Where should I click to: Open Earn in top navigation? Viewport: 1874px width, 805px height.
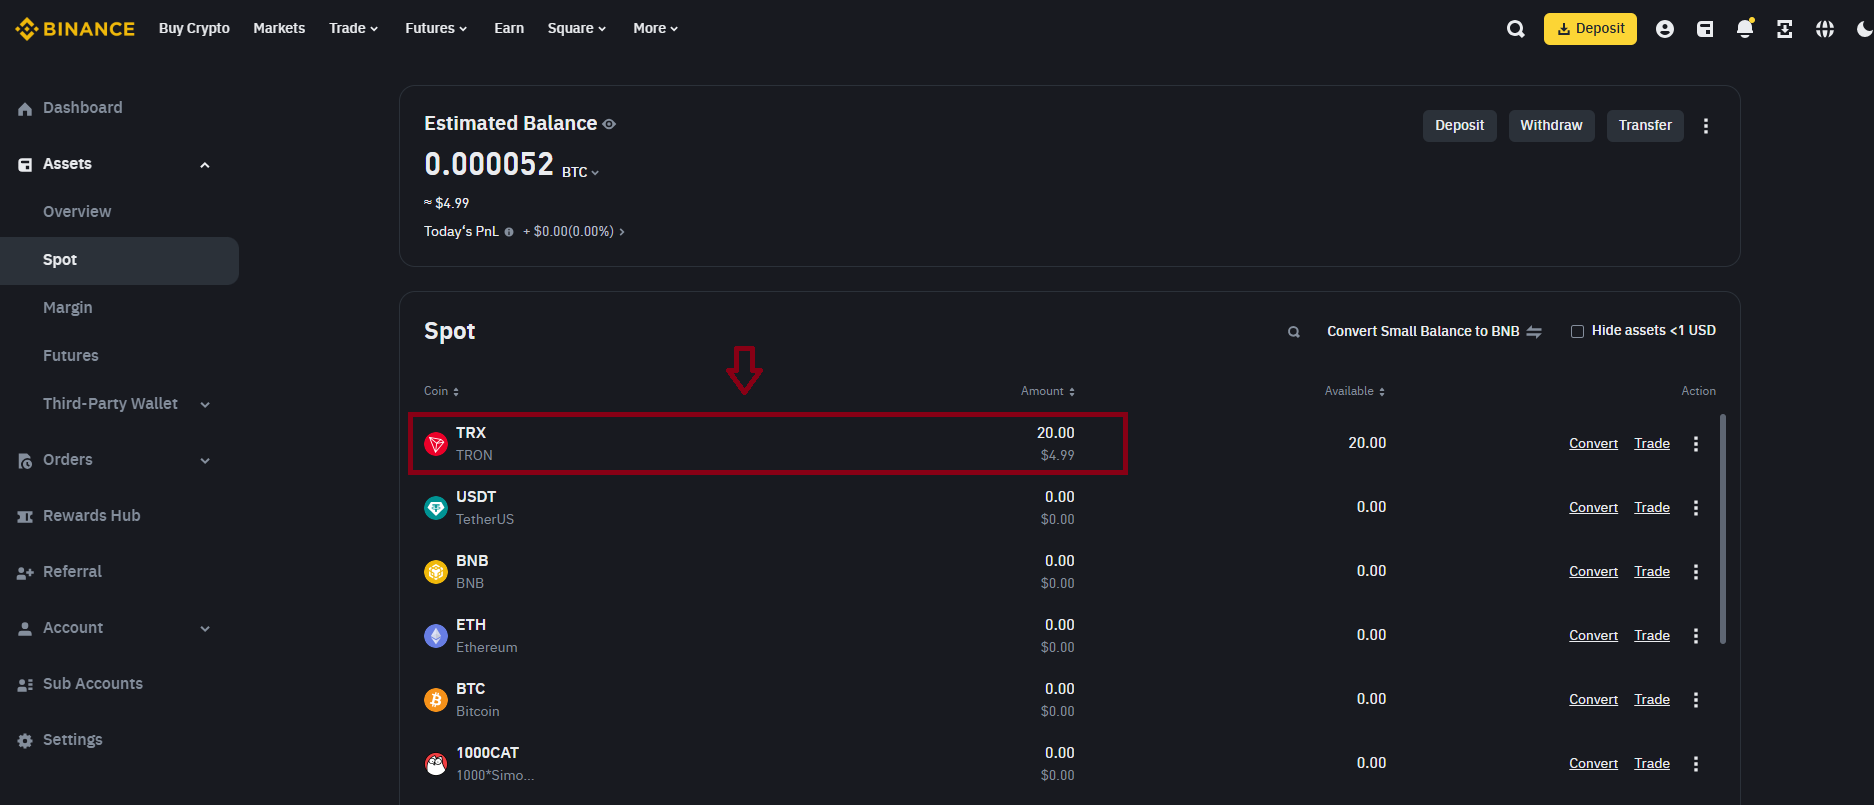509,29
